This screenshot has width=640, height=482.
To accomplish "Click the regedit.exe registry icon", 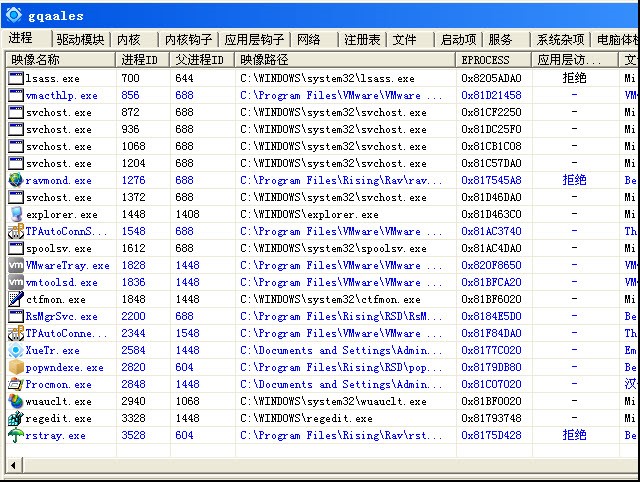I will [x=16, y=418].
